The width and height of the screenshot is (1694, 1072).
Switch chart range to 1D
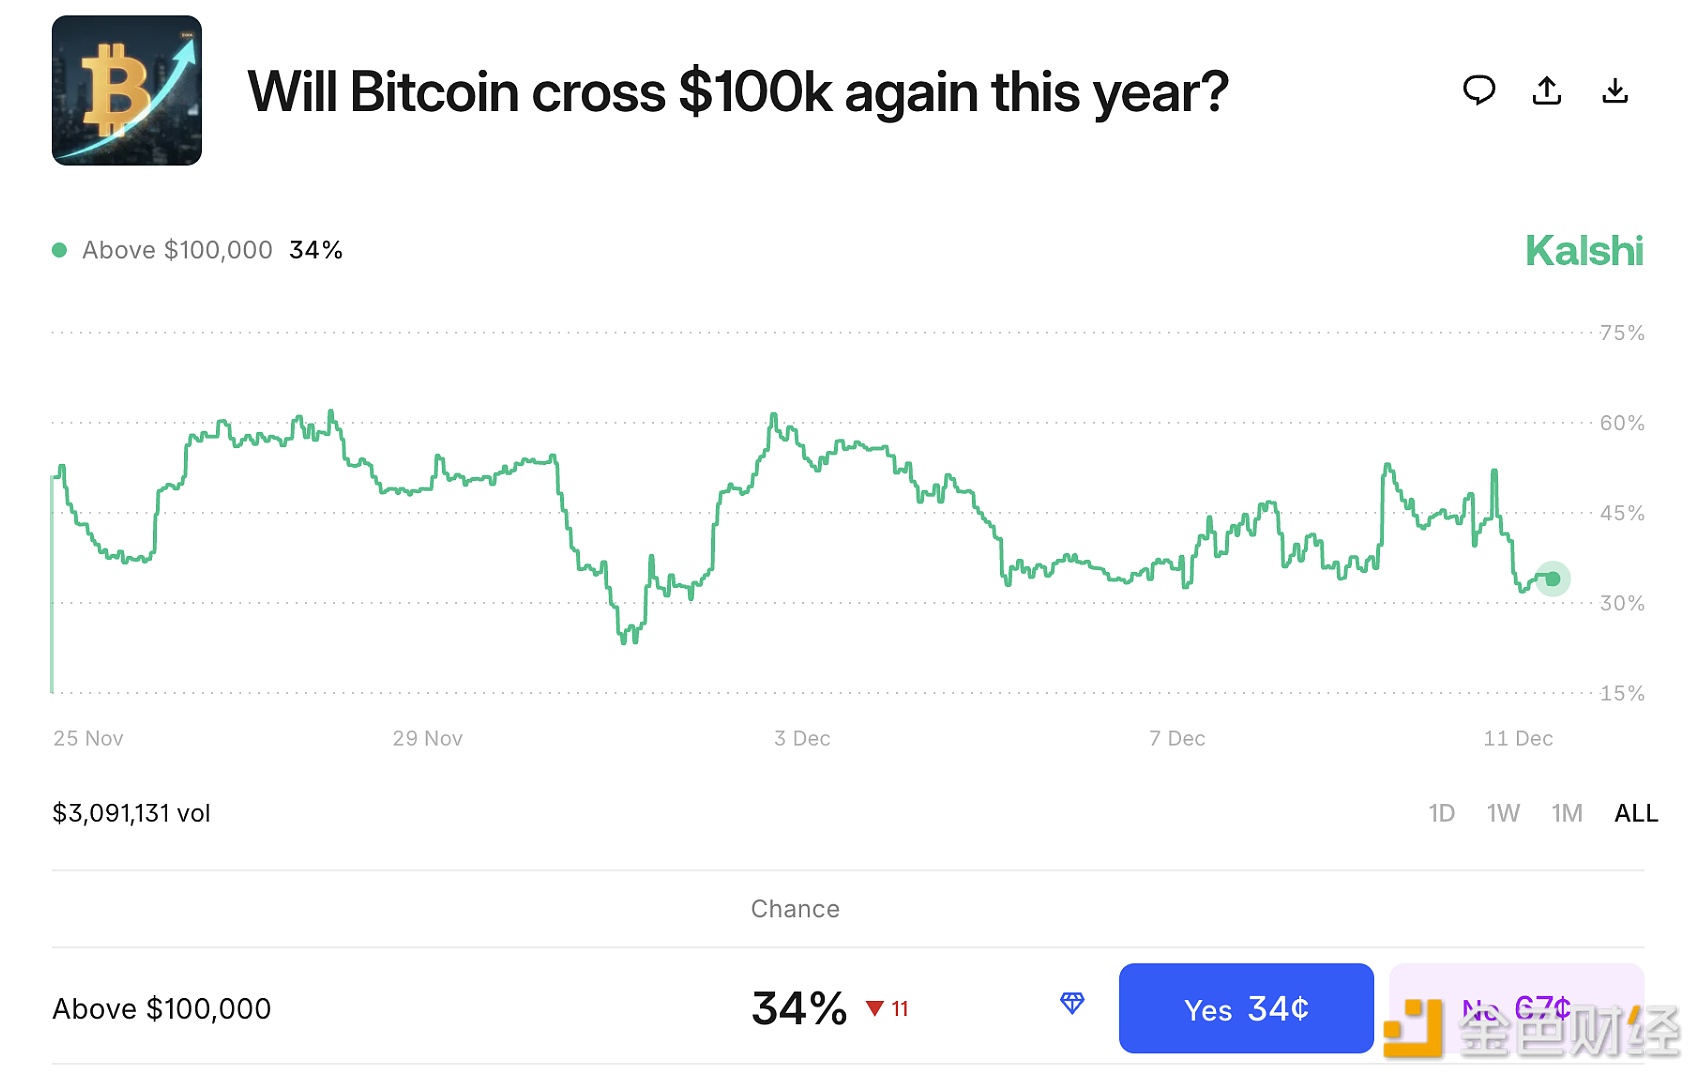[x=1441, y=813]
